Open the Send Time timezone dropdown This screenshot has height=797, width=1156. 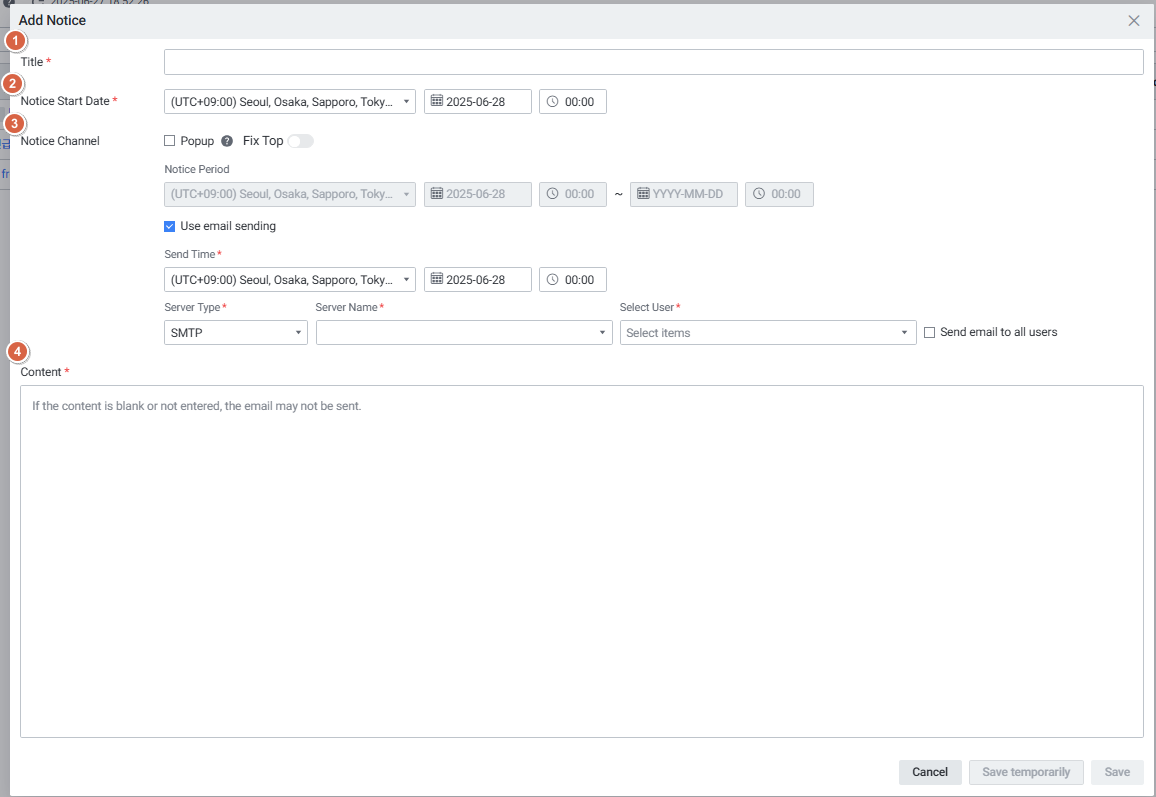coord(289,280)
